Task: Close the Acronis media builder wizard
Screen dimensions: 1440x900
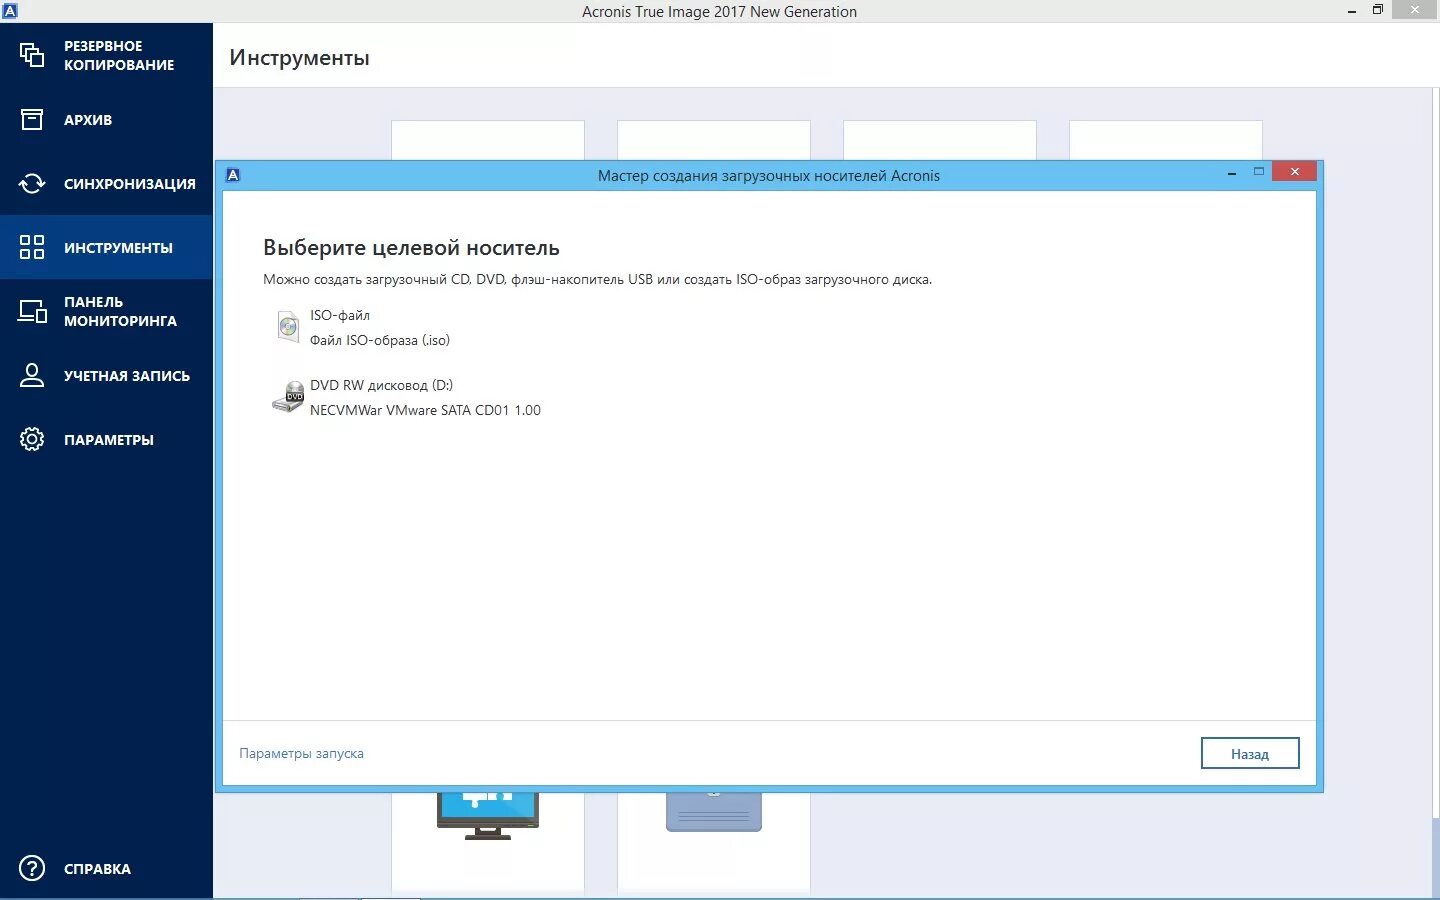Action: click(1294, 172)
